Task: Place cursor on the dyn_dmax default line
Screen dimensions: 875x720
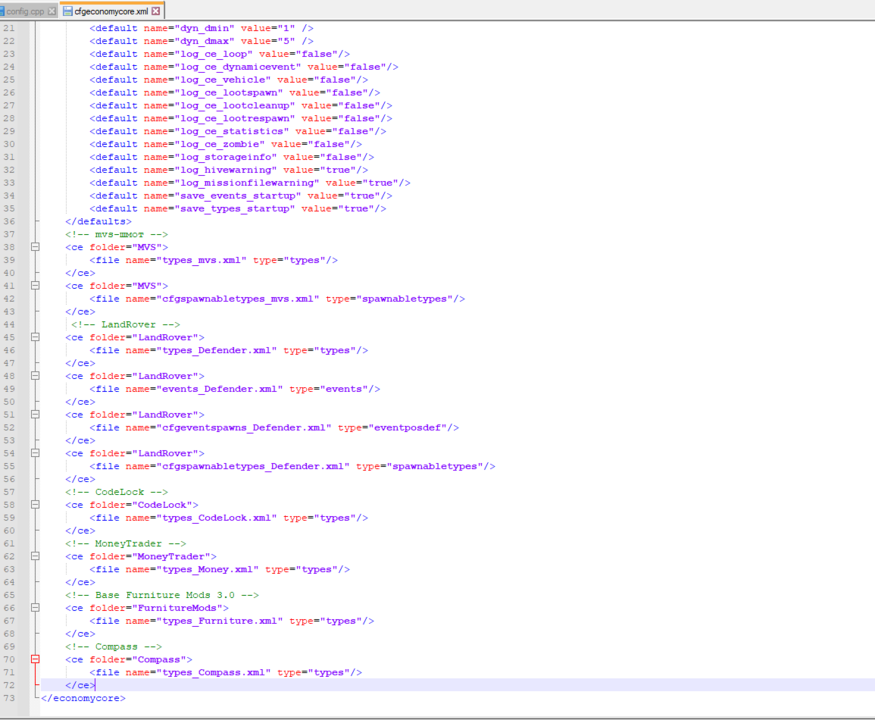Action: point(201,41)
